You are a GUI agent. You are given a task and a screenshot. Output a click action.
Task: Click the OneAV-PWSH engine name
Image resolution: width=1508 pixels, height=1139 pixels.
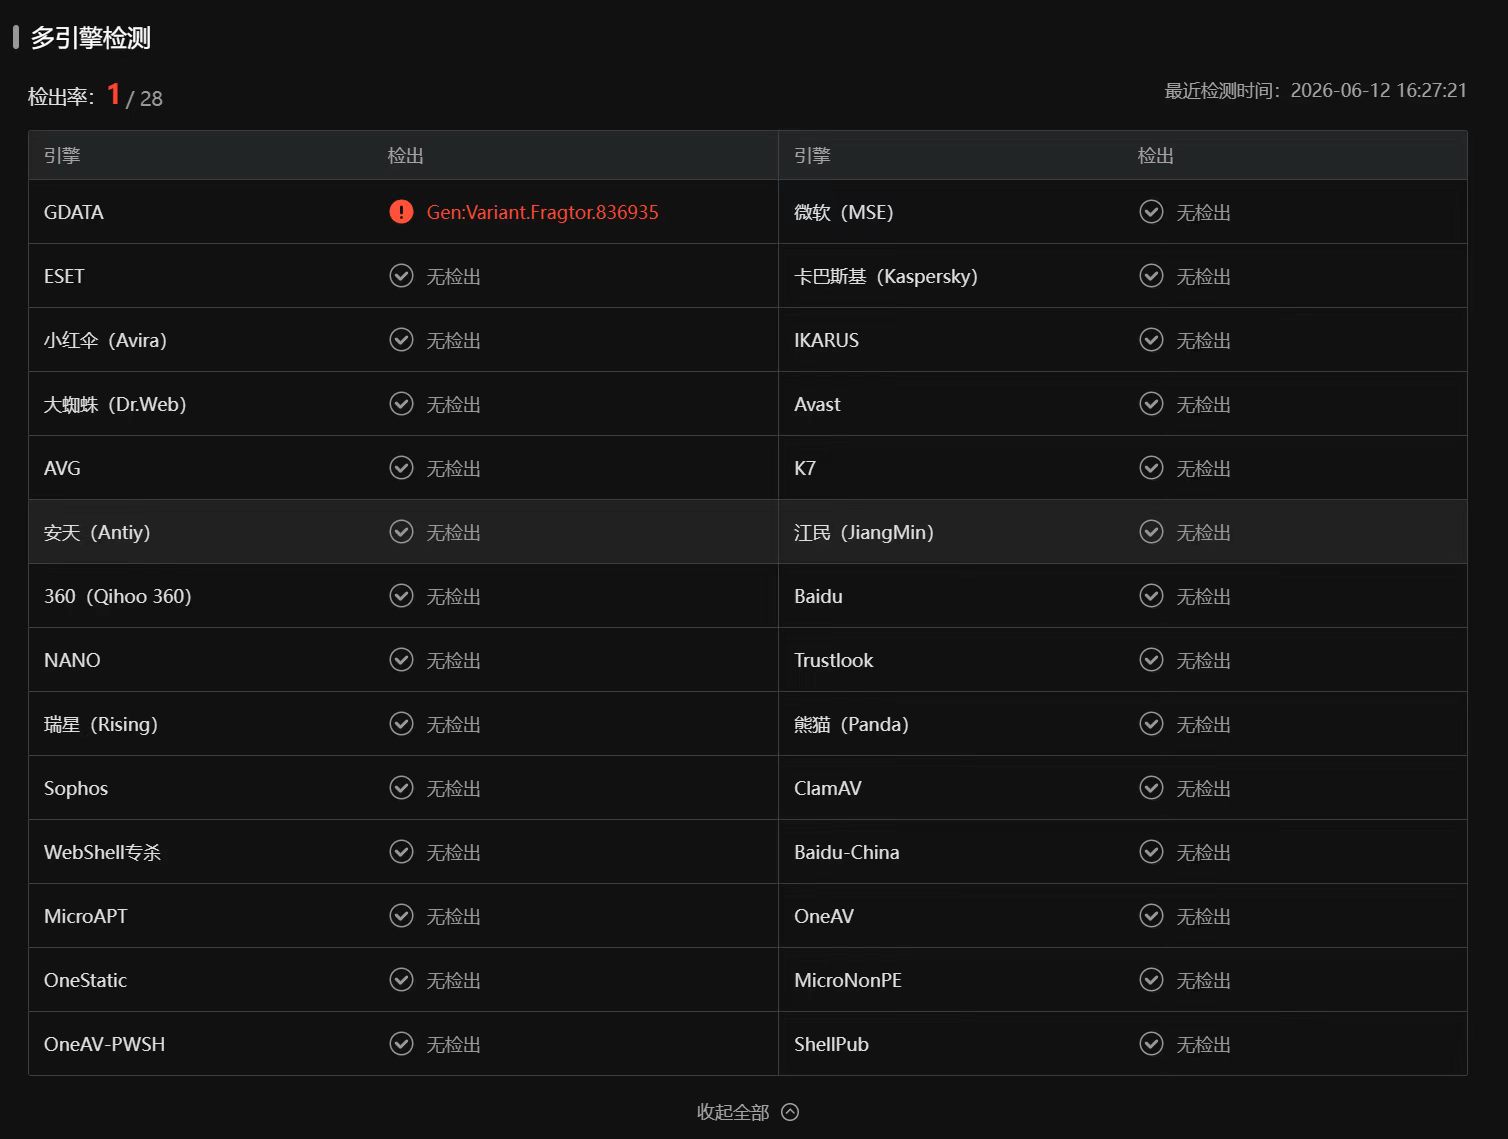pos(105,1044)
